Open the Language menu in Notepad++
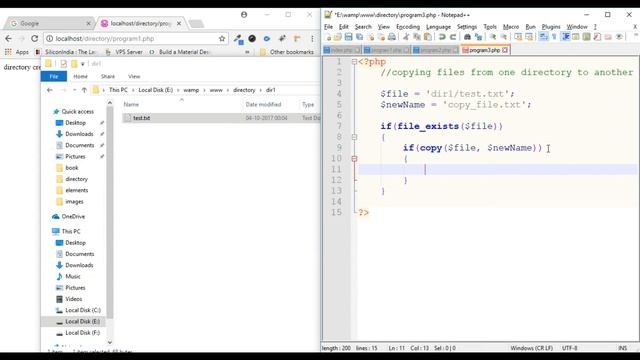 coord(438,27)
